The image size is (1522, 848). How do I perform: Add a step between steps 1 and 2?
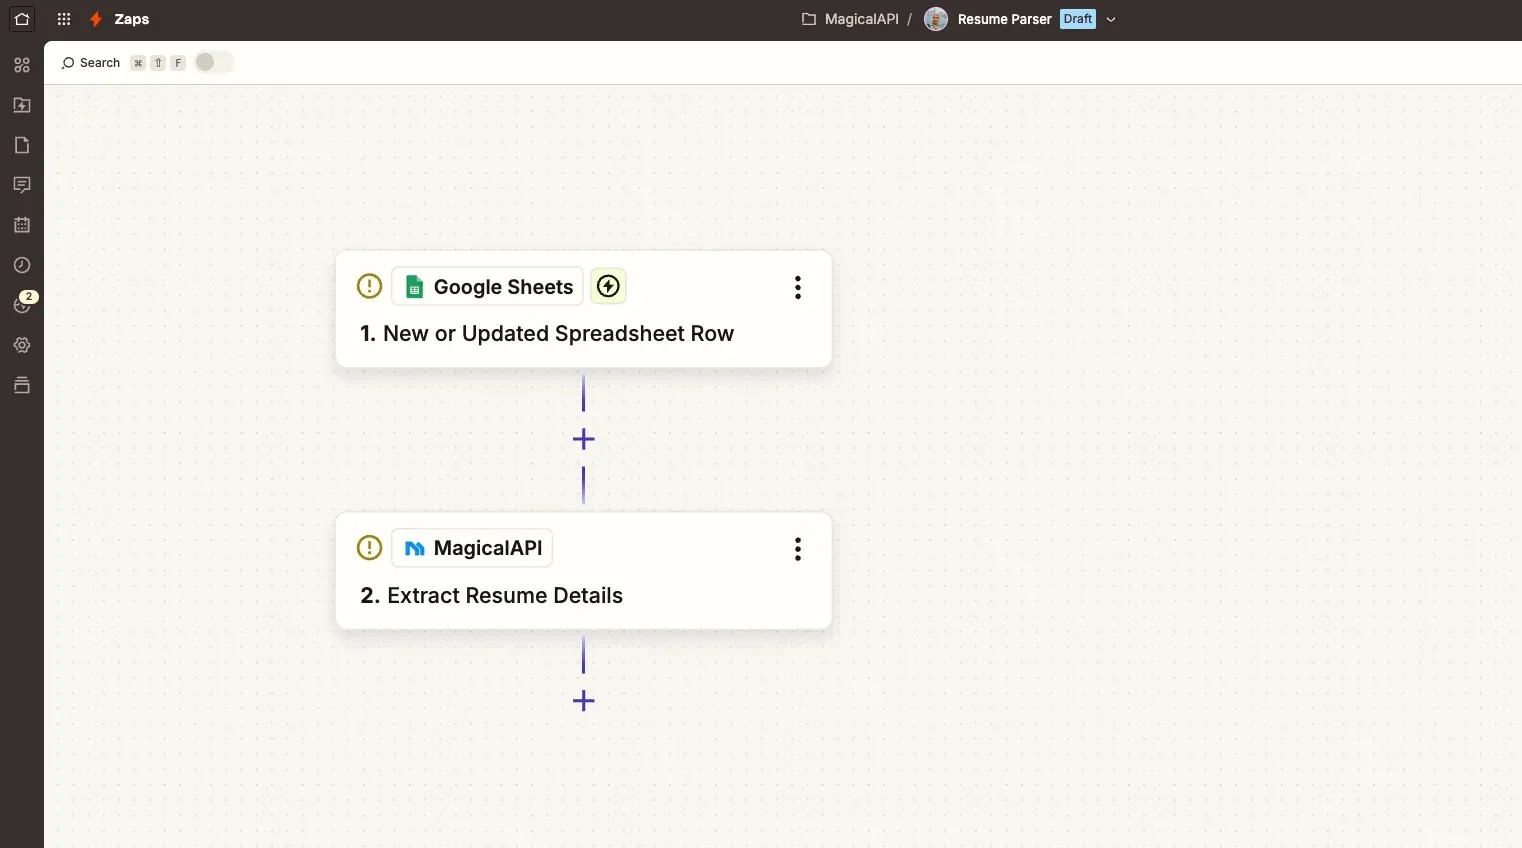click(x=584, y=439)
